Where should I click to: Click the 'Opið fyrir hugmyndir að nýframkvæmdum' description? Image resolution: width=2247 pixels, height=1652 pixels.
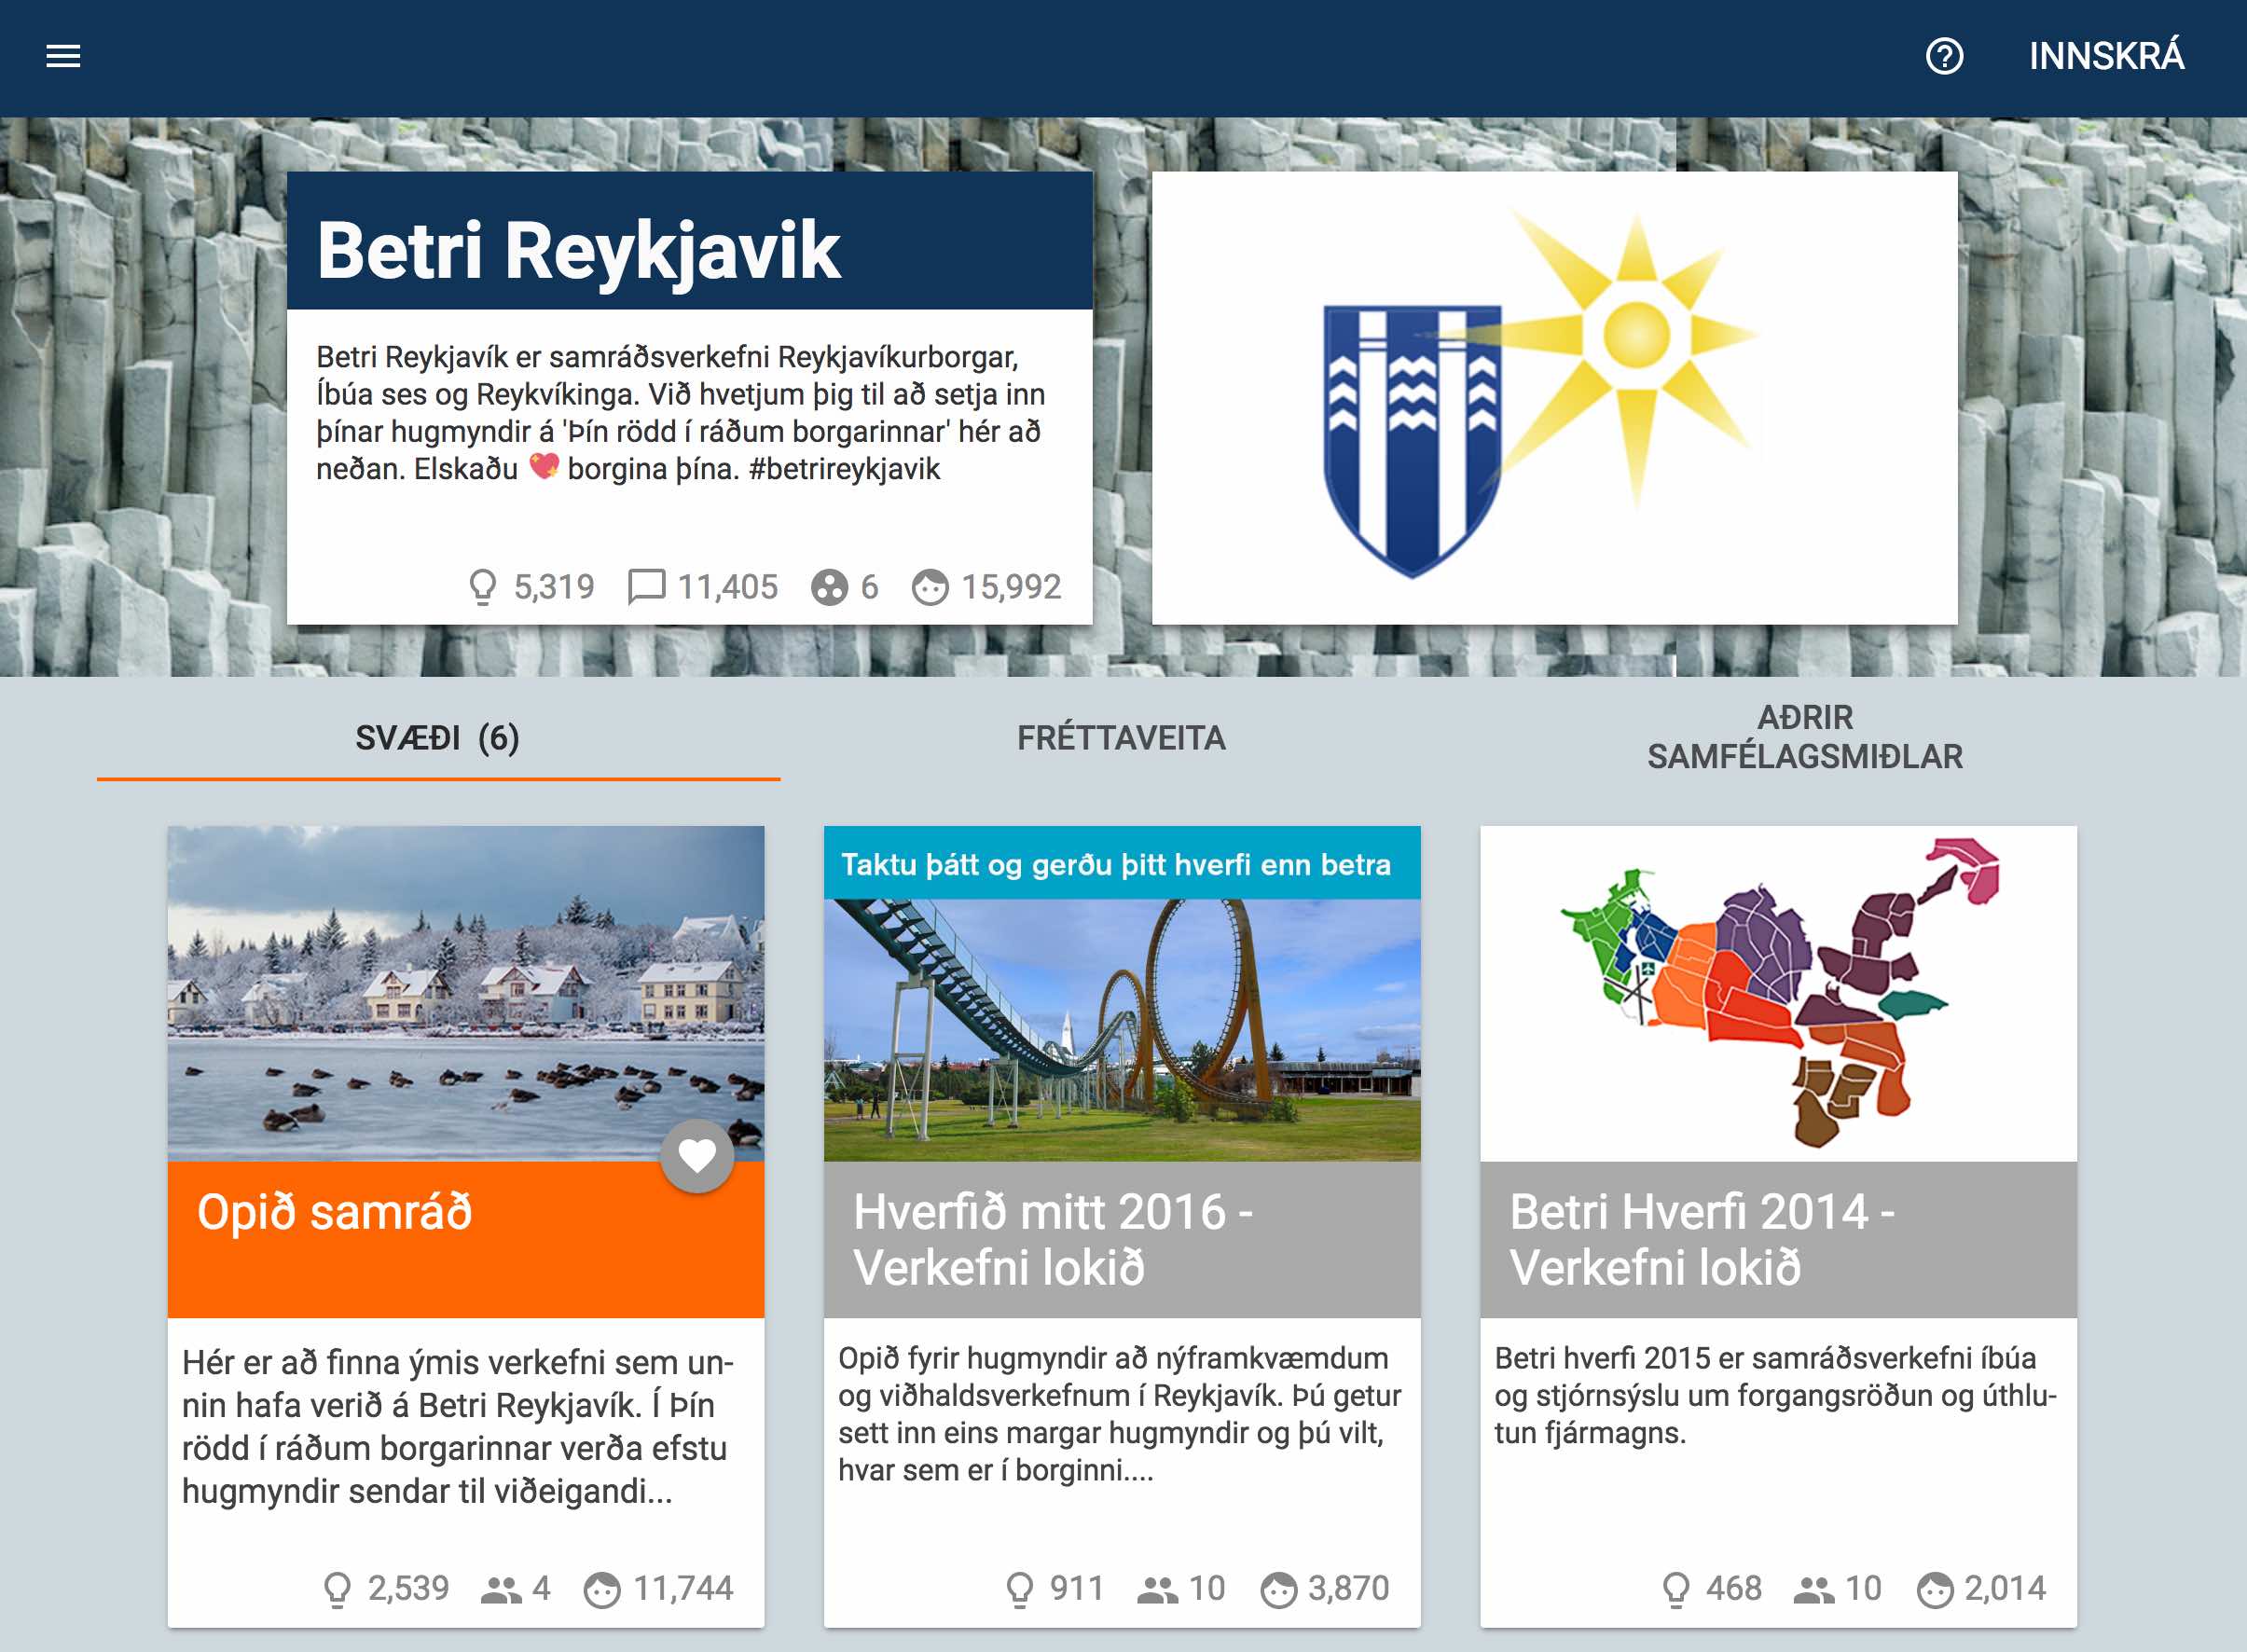click(1120, 1414)
